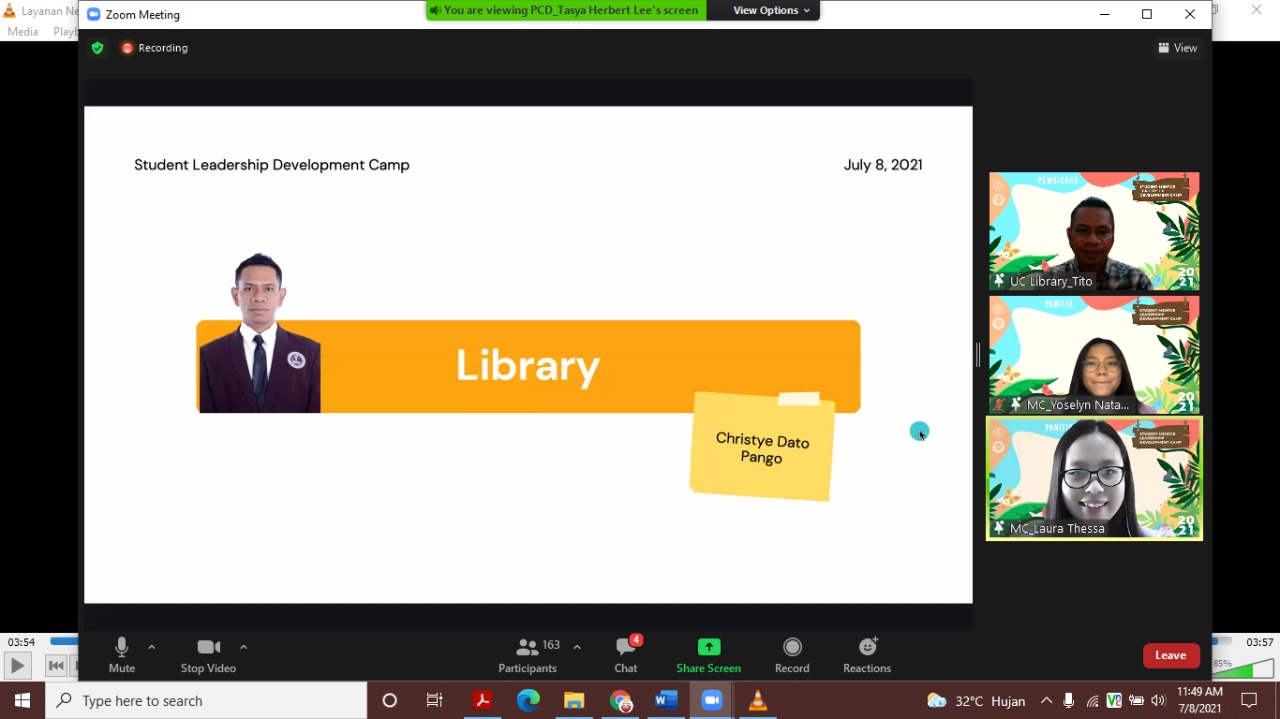Open the Media menu in VLC
The height and width of the screenshot is (719, 1280).
tap(23, 32)
